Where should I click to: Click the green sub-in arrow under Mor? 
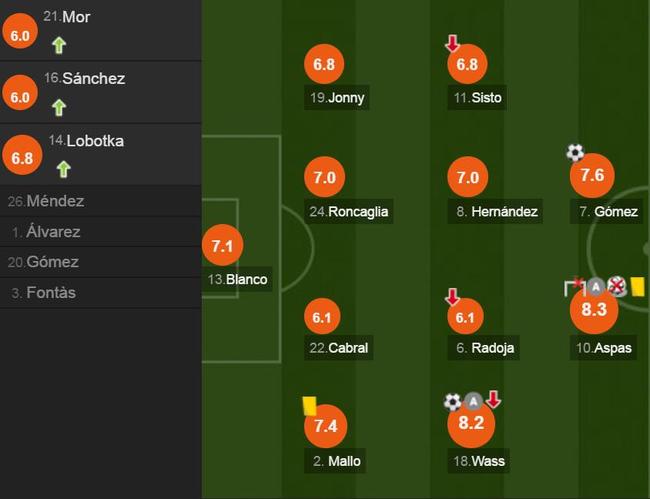point(59,45)
